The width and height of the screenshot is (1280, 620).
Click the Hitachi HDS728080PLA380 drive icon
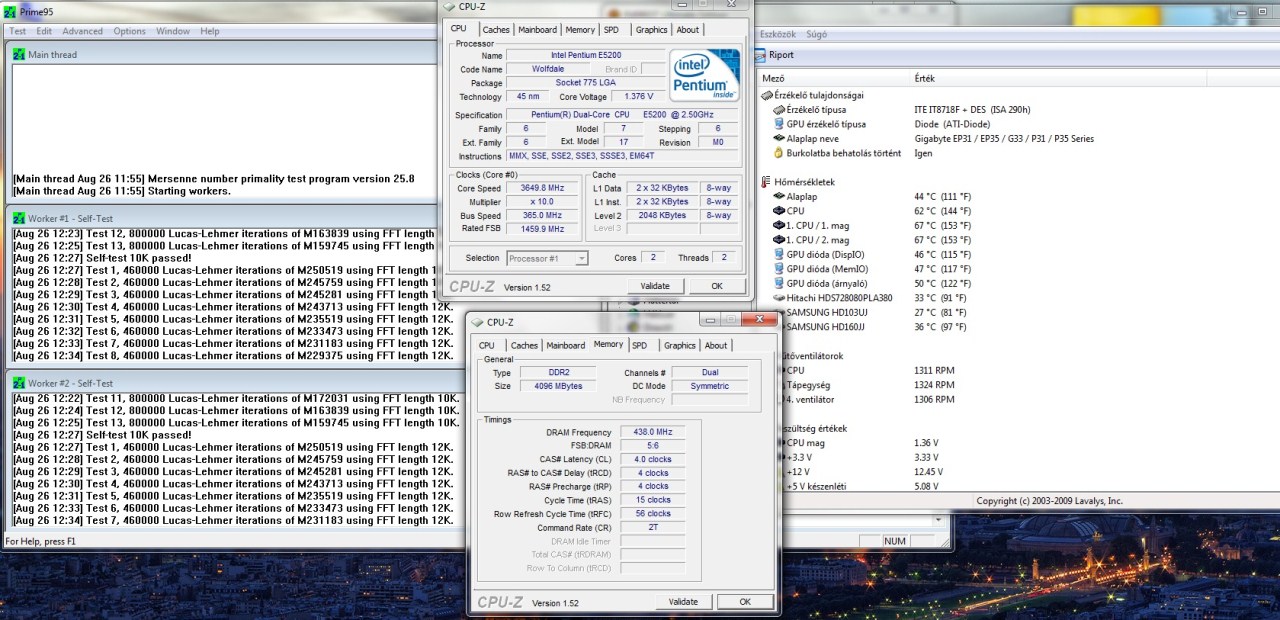[779, 298]
